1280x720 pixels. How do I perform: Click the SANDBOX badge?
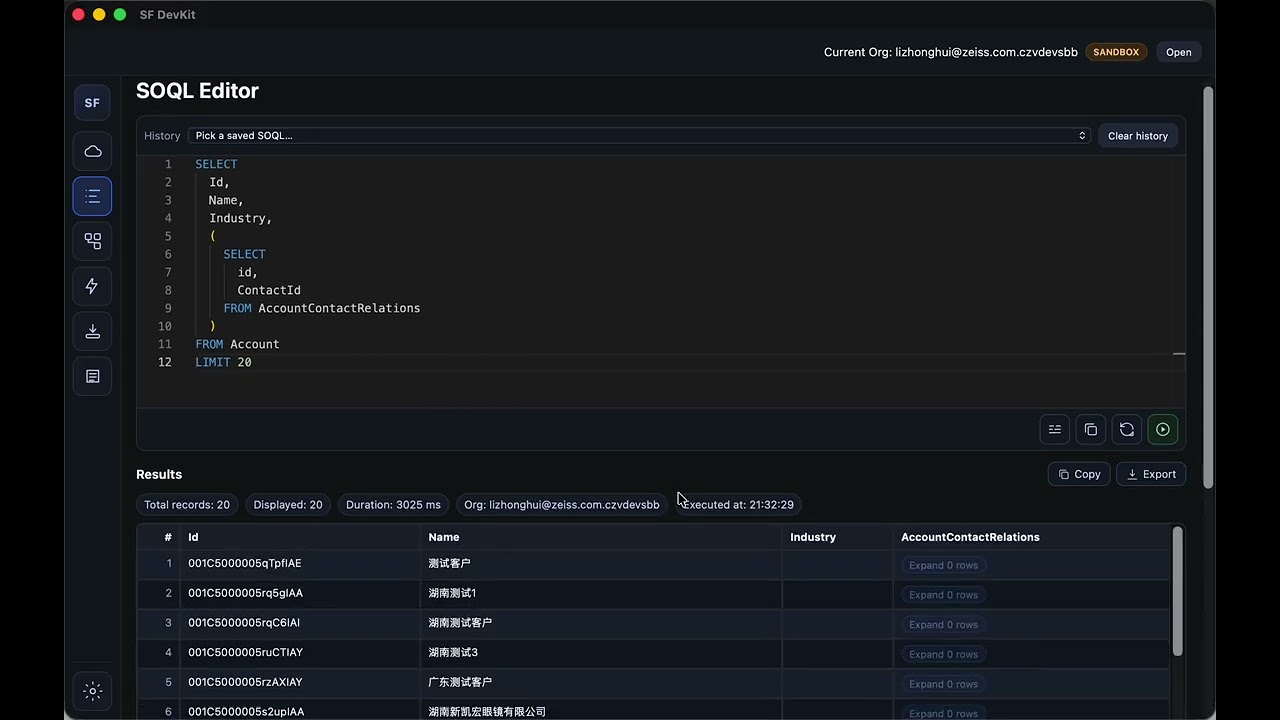[1116, 52]
